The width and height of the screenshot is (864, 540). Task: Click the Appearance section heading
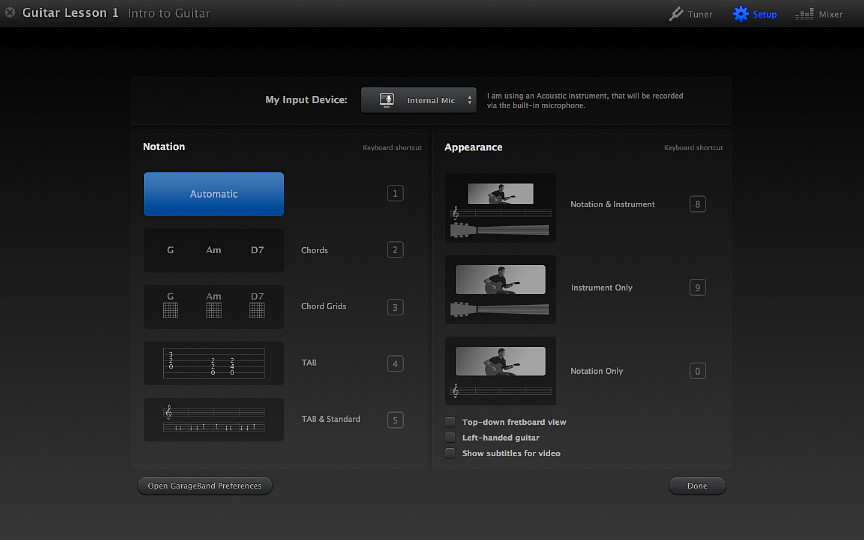pyautogui.click(x=473, y=147)
